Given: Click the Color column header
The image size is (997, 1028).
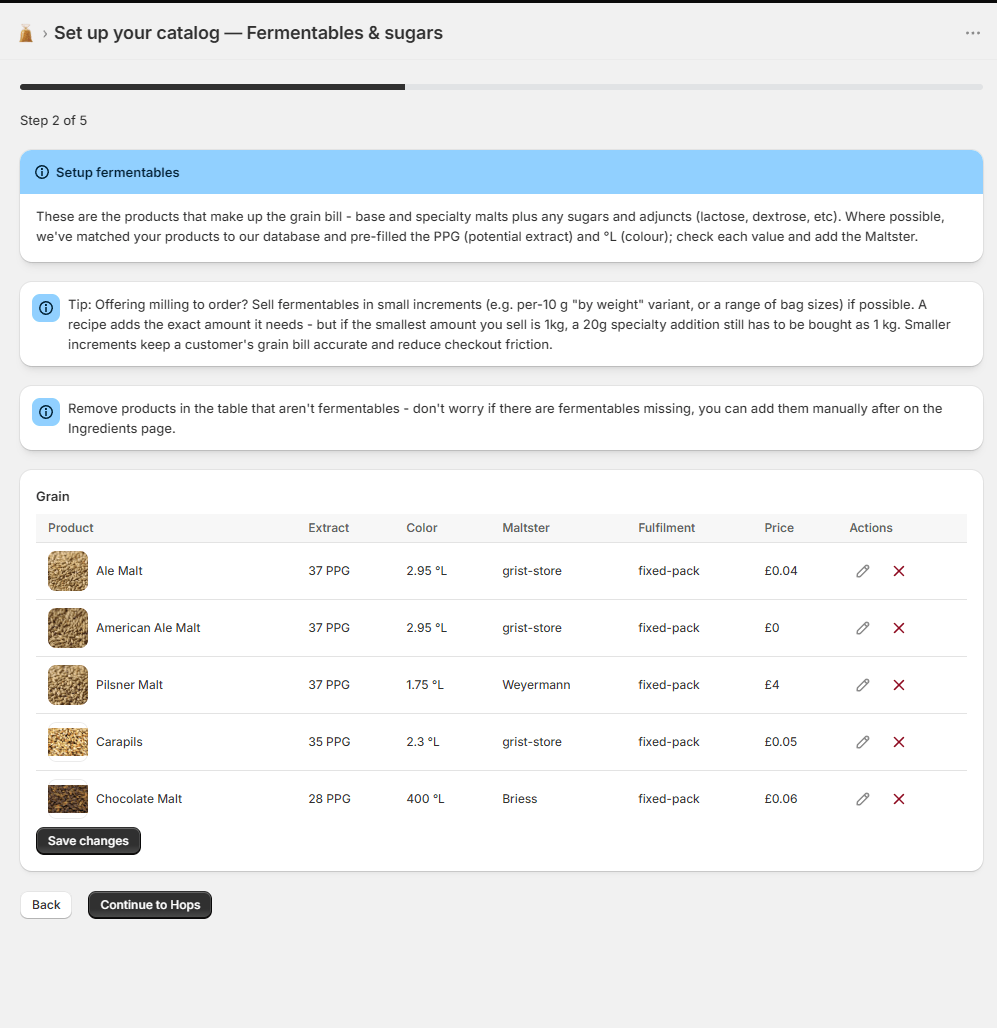Looking at the screenshot, I should [421, 528].
